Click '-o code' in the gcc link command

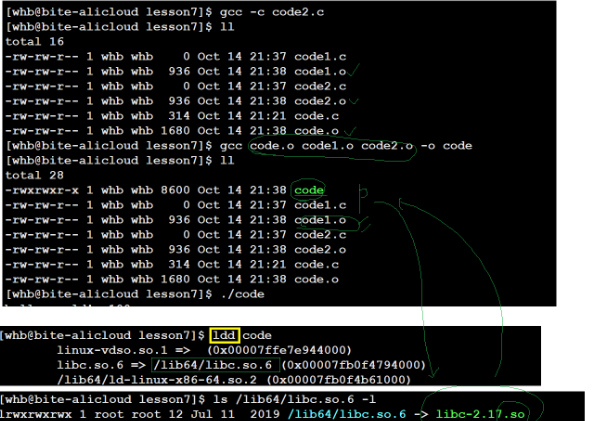click(446, 146)
